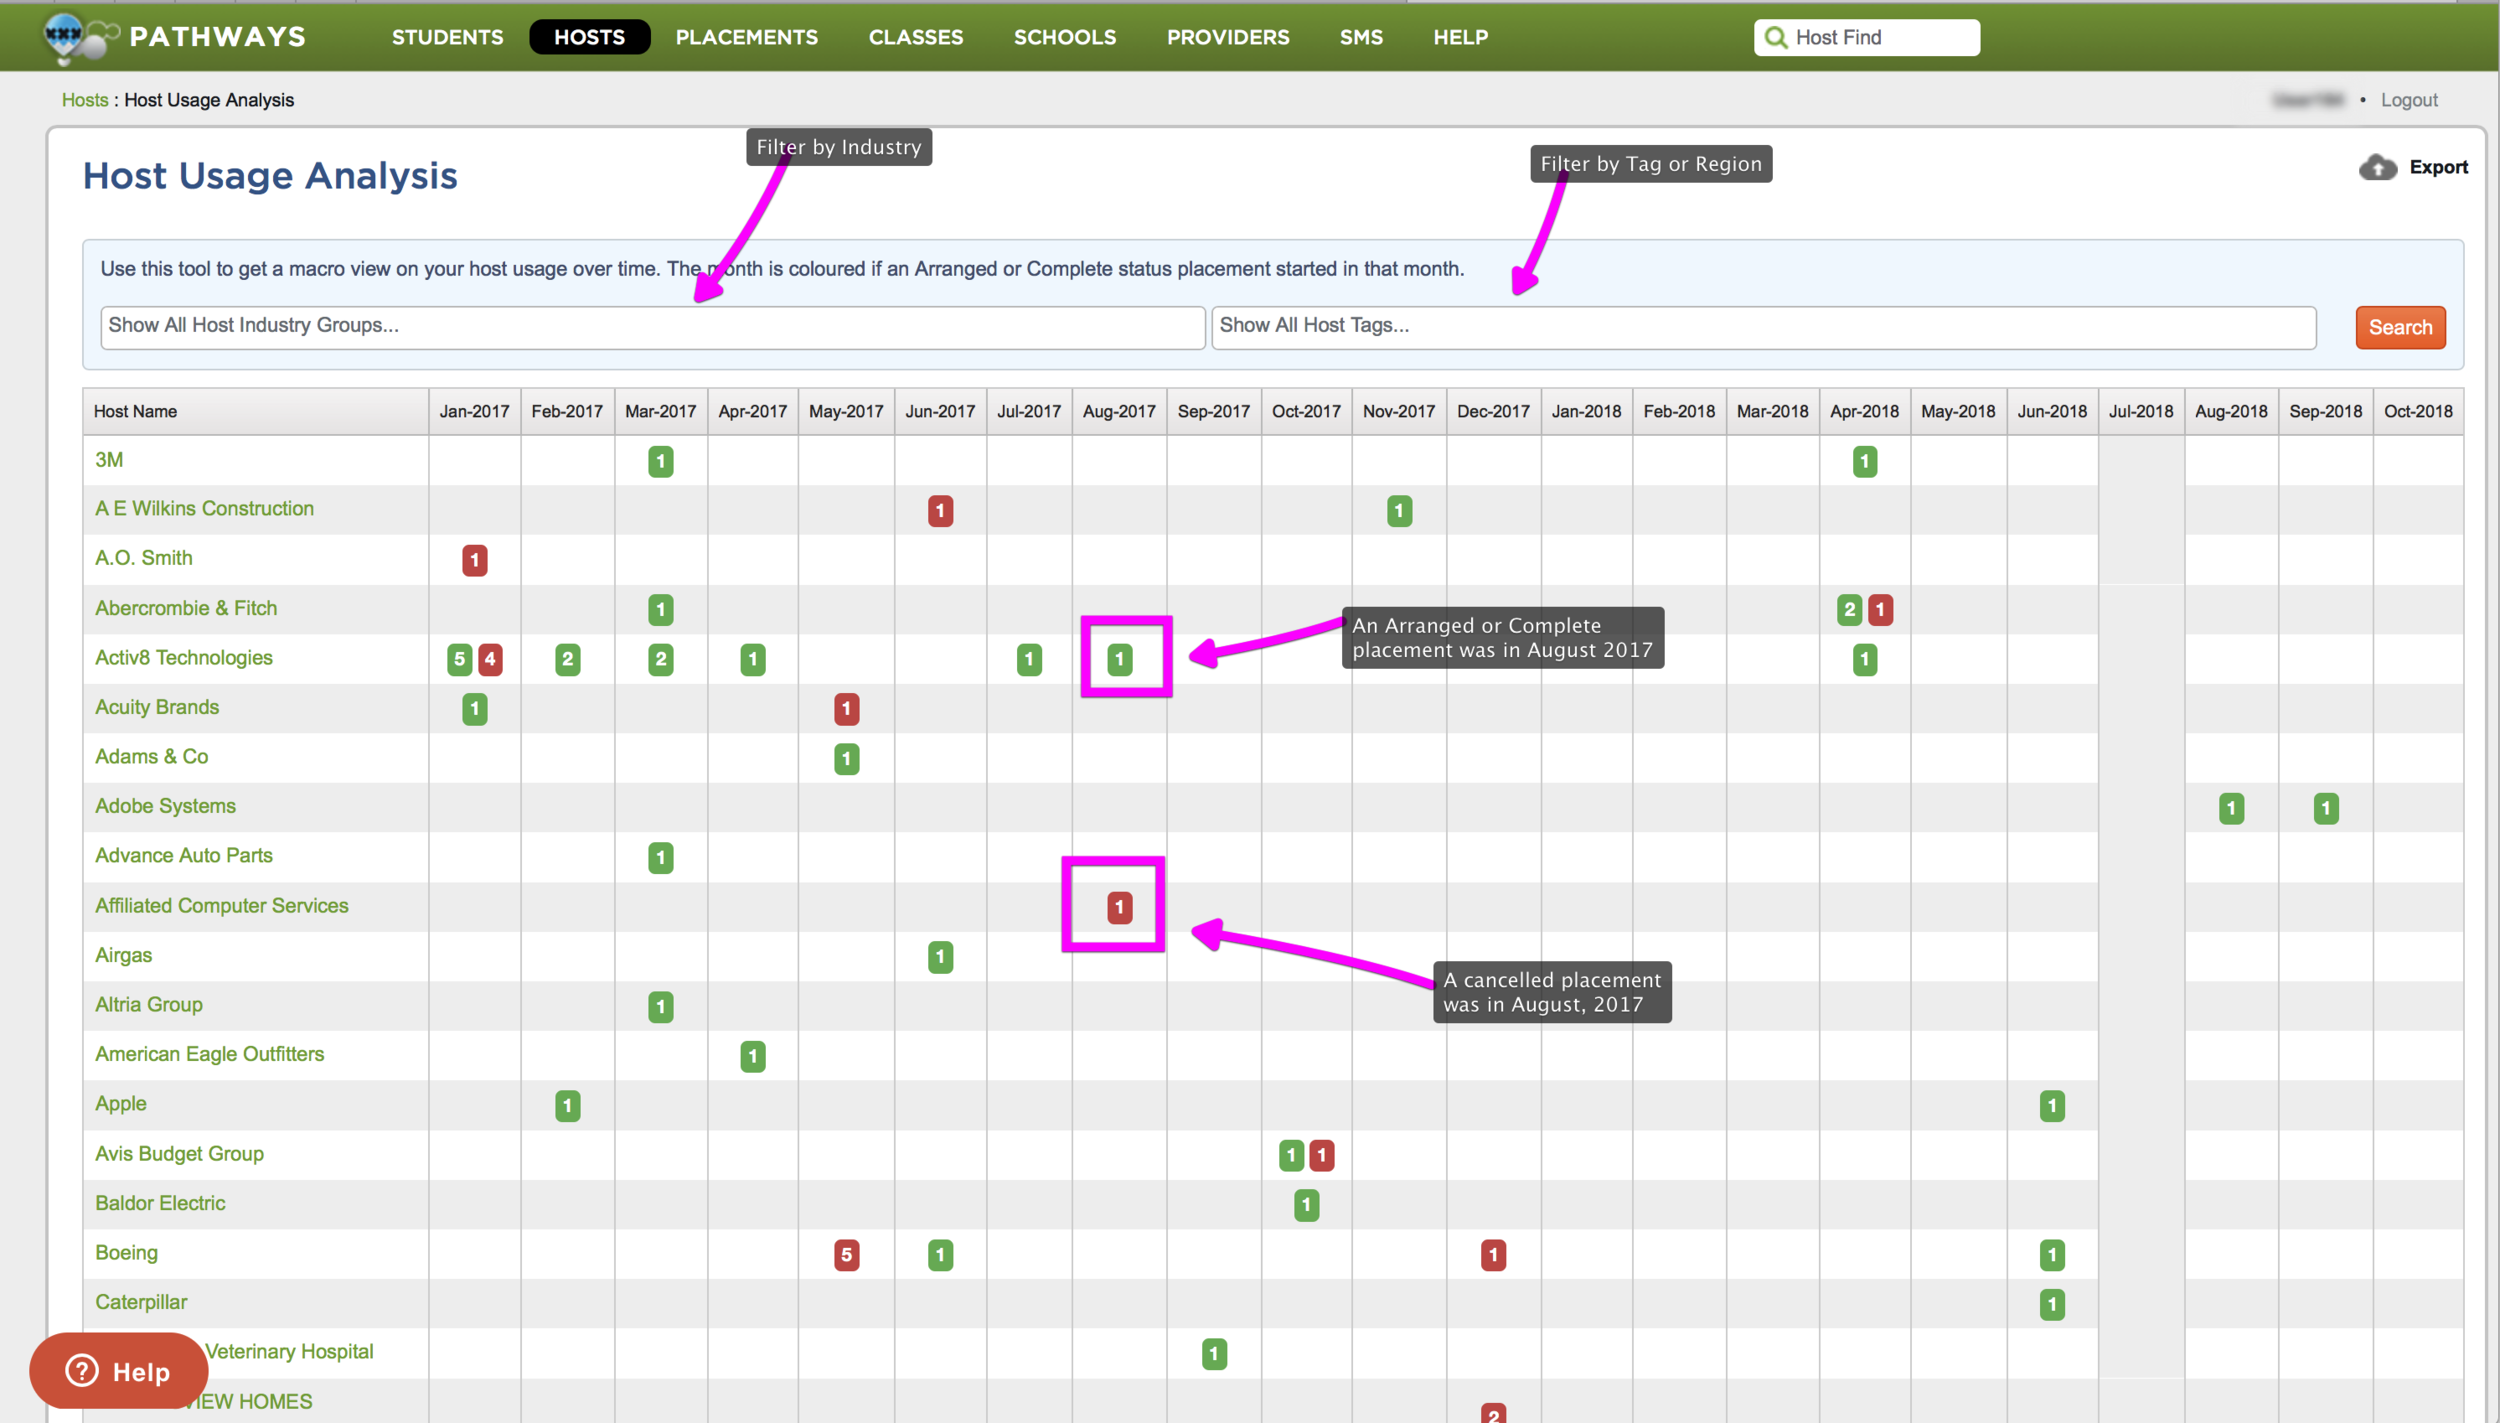This screenshot has height=1423, width=2500.
Task: Click Avis Budget Group green badge Oct-2017
Action: [x=1291, y=1156]
